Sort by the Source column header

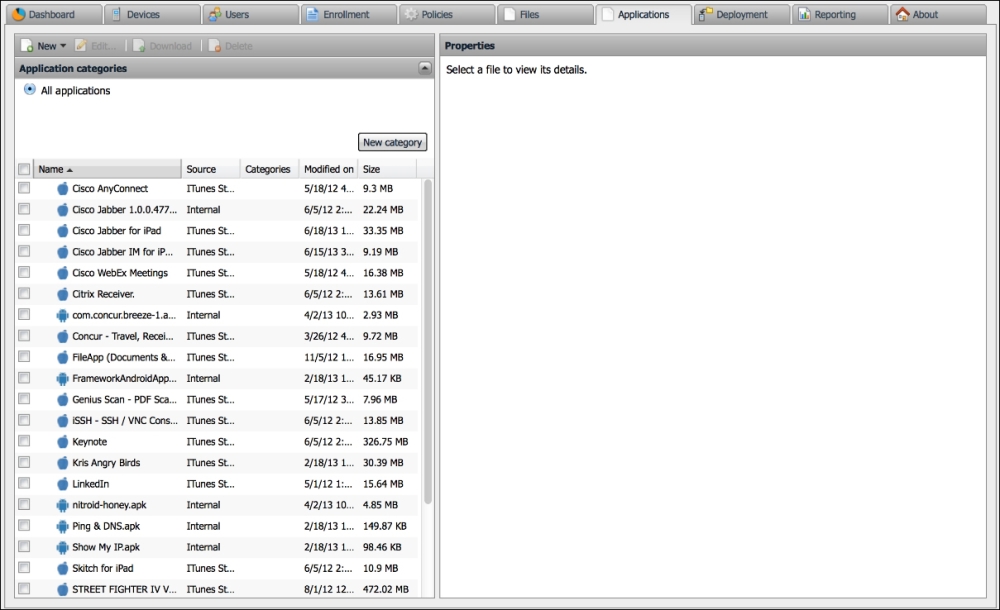point(210,169)
